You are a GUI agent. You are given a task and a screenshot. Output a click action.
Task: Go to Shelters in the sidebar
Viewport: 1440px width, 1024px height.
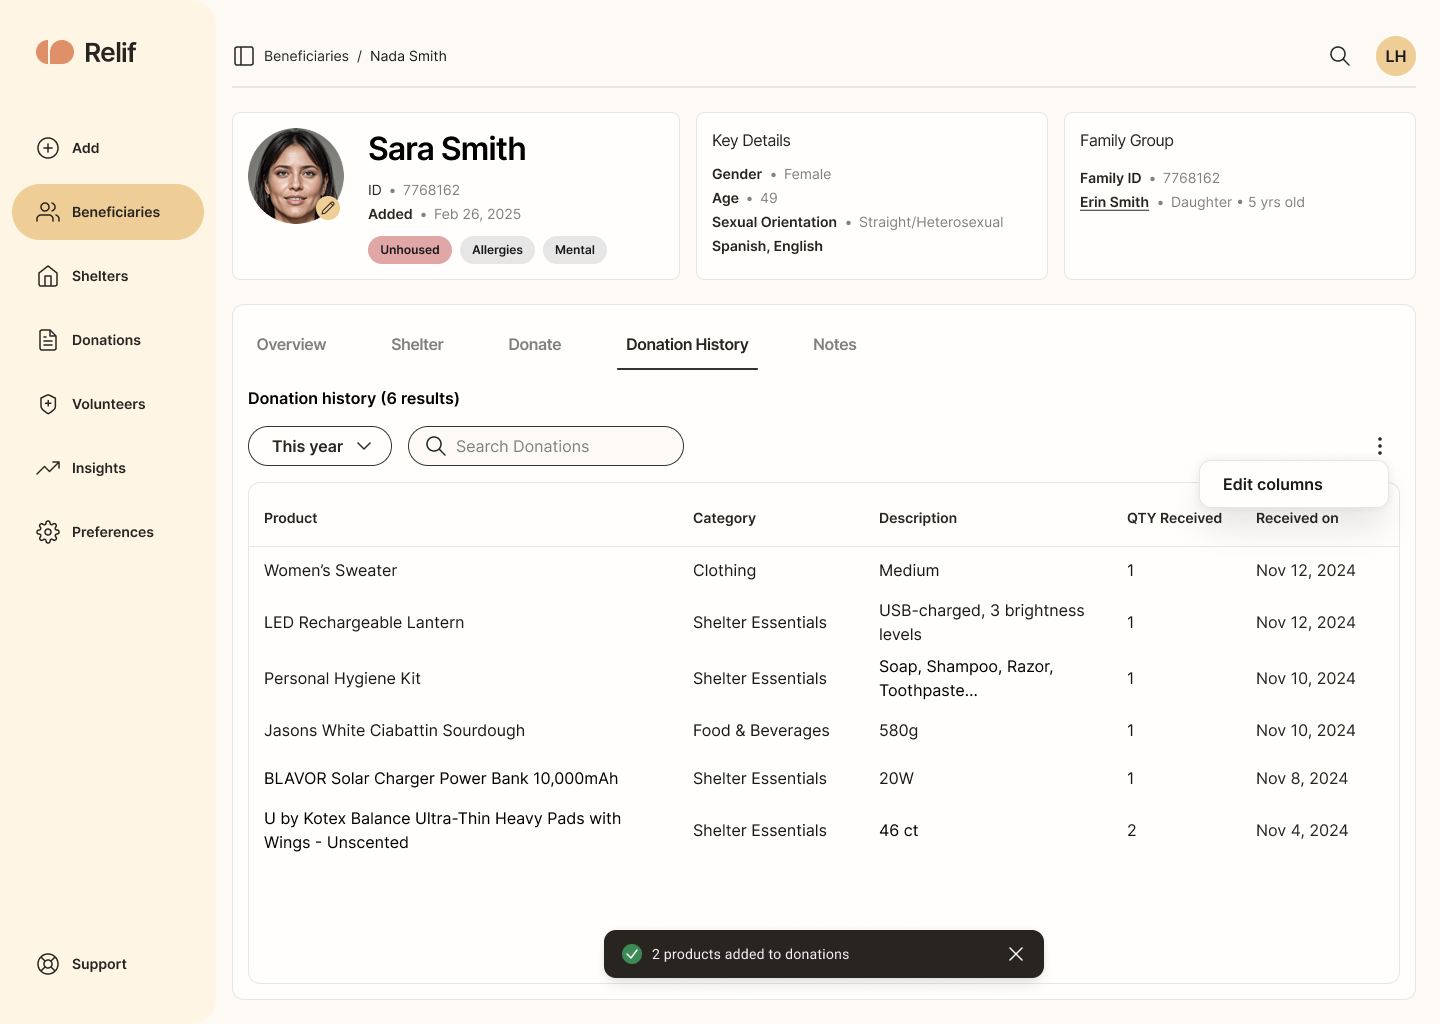tap(108, 276)
